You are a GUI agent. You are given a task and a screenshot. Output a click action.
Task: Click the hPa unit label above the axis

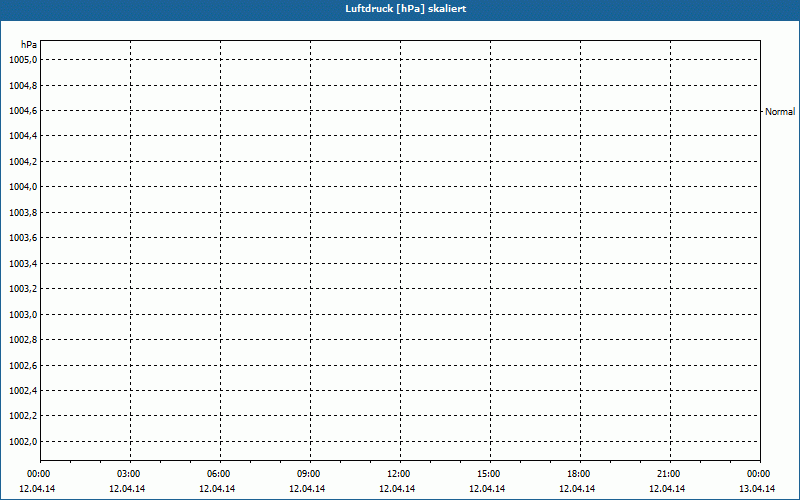coord(28,45)
